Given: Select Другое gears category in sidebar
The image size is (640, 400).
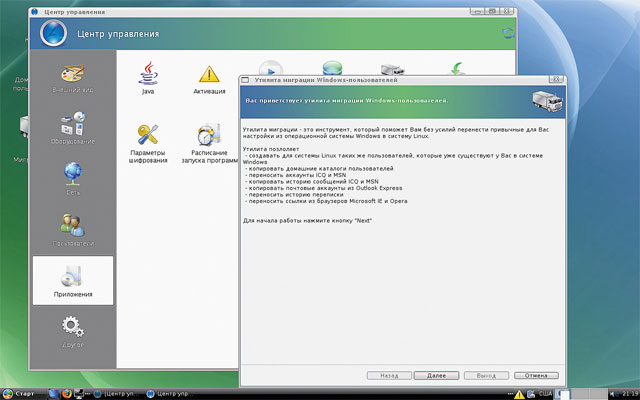Looking at the screenshot, I should tap(73, 332).
